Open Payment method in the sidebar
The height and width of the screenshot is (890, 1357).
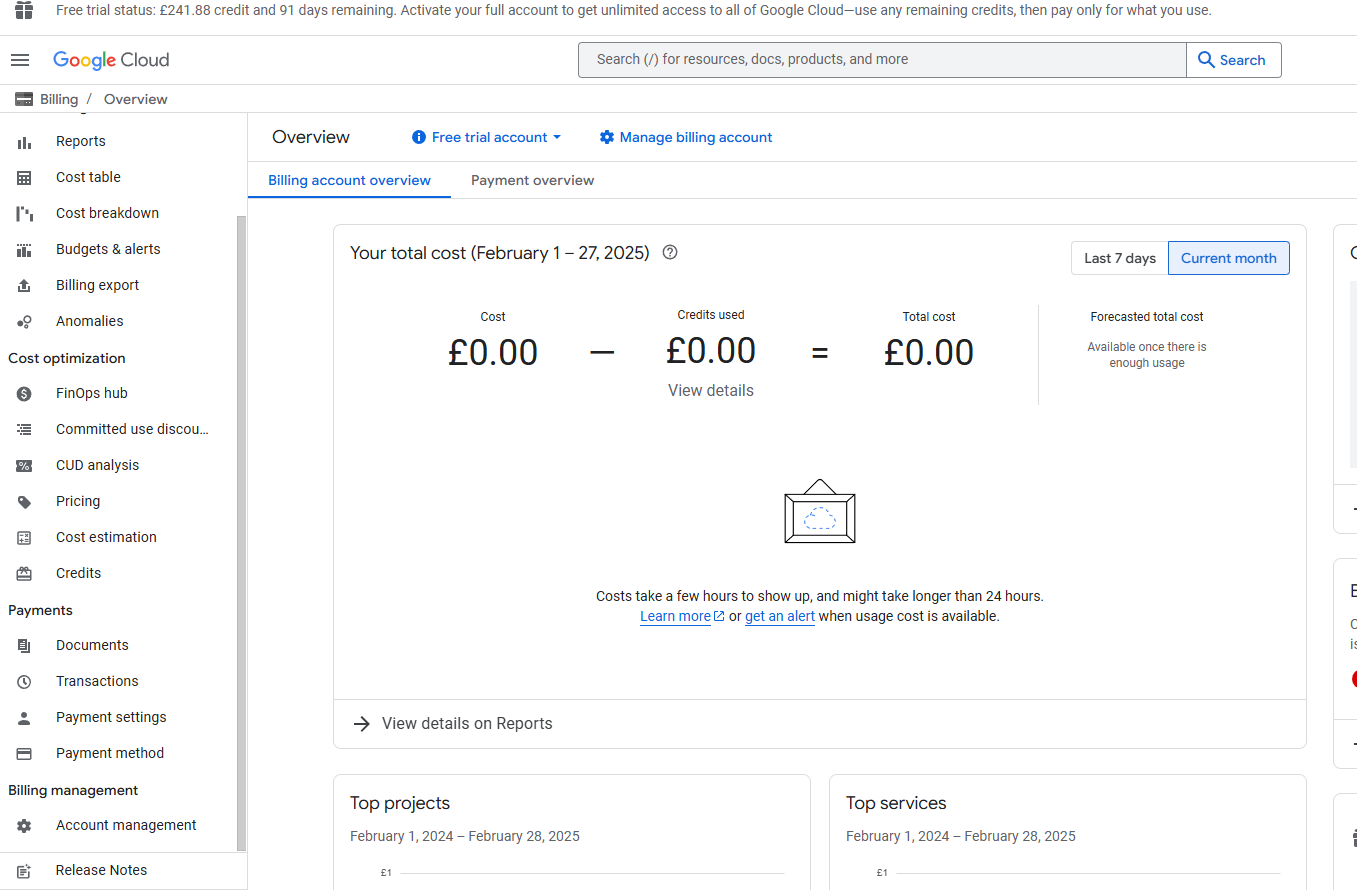(x=110, y=754)
